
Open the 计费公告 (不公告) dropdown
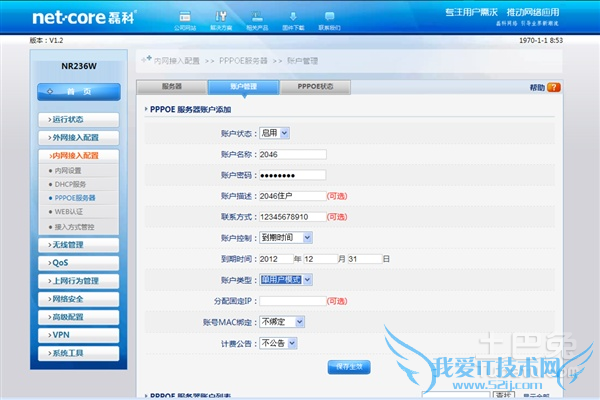(x=278, y=343)
